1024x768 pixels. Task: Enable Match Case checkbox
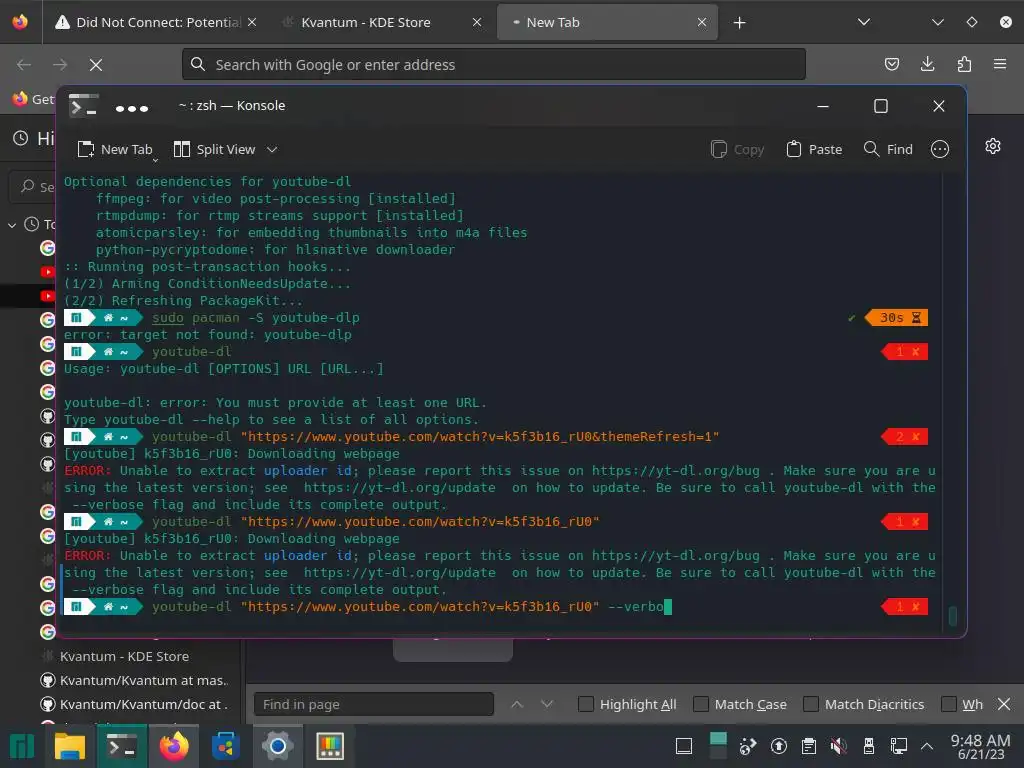701,704
